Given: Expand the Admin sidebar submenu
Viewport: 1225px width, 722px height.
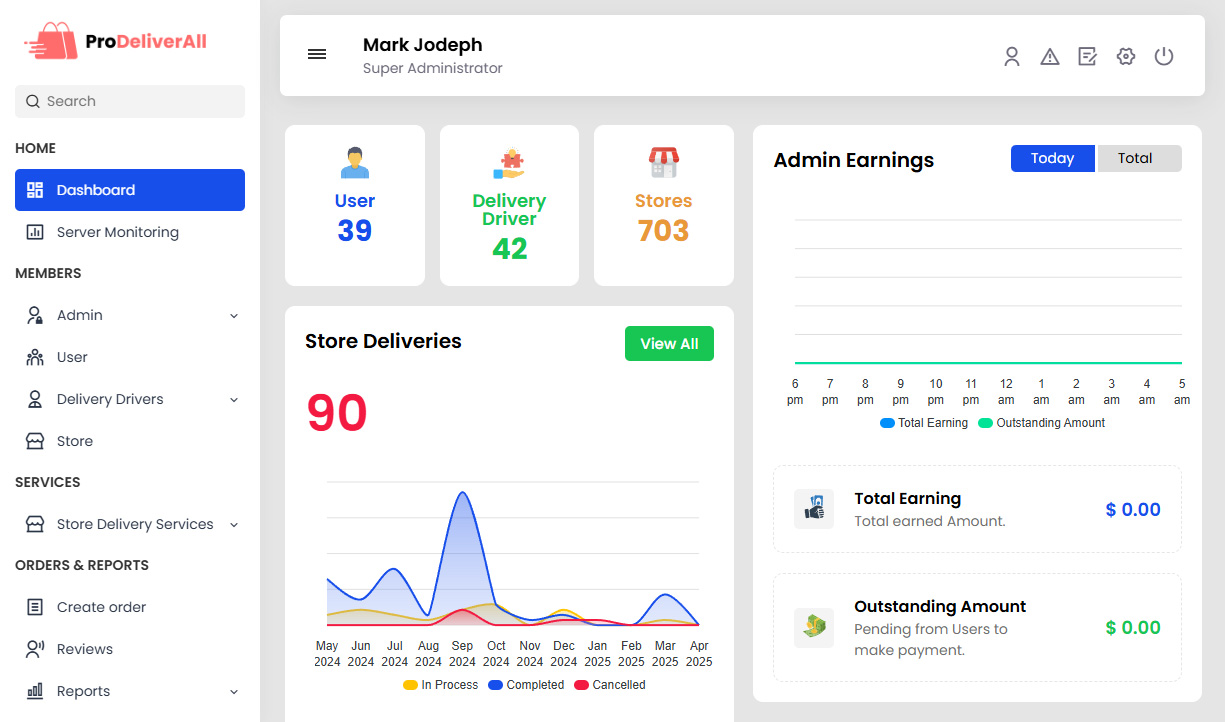Looking at the screenshot, I should [234, 316].
